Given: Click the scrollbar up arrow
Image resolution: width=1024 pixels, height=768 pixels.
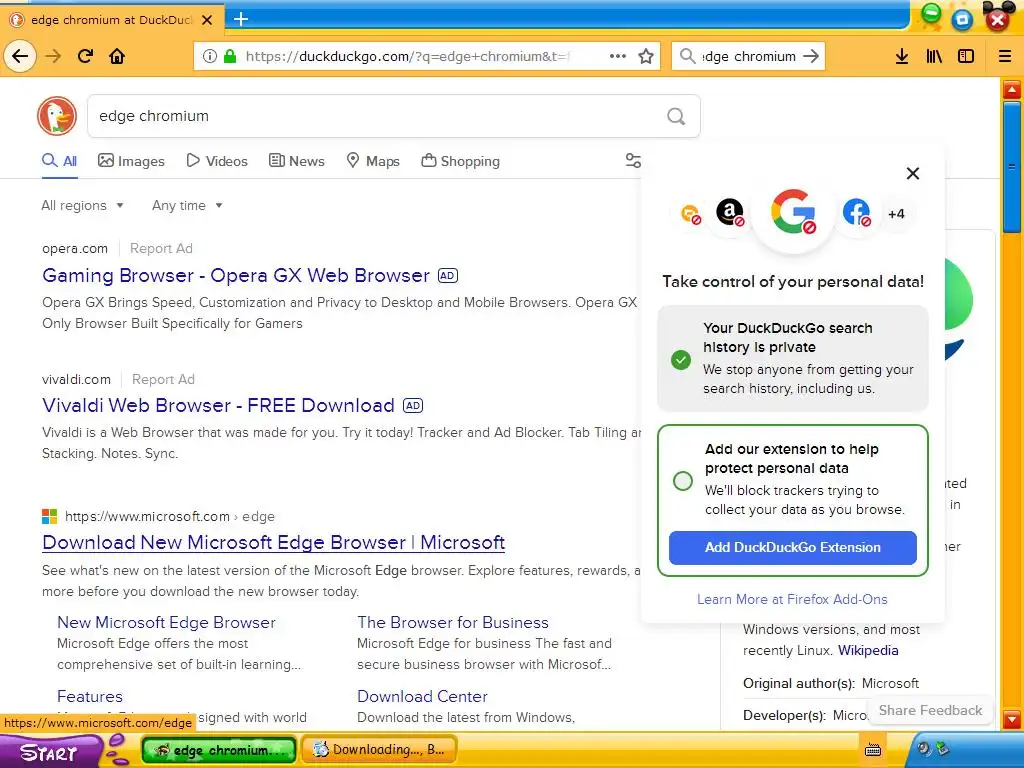Looking at the screenshot, I should pyautogui.click(x=1012, y=89).
